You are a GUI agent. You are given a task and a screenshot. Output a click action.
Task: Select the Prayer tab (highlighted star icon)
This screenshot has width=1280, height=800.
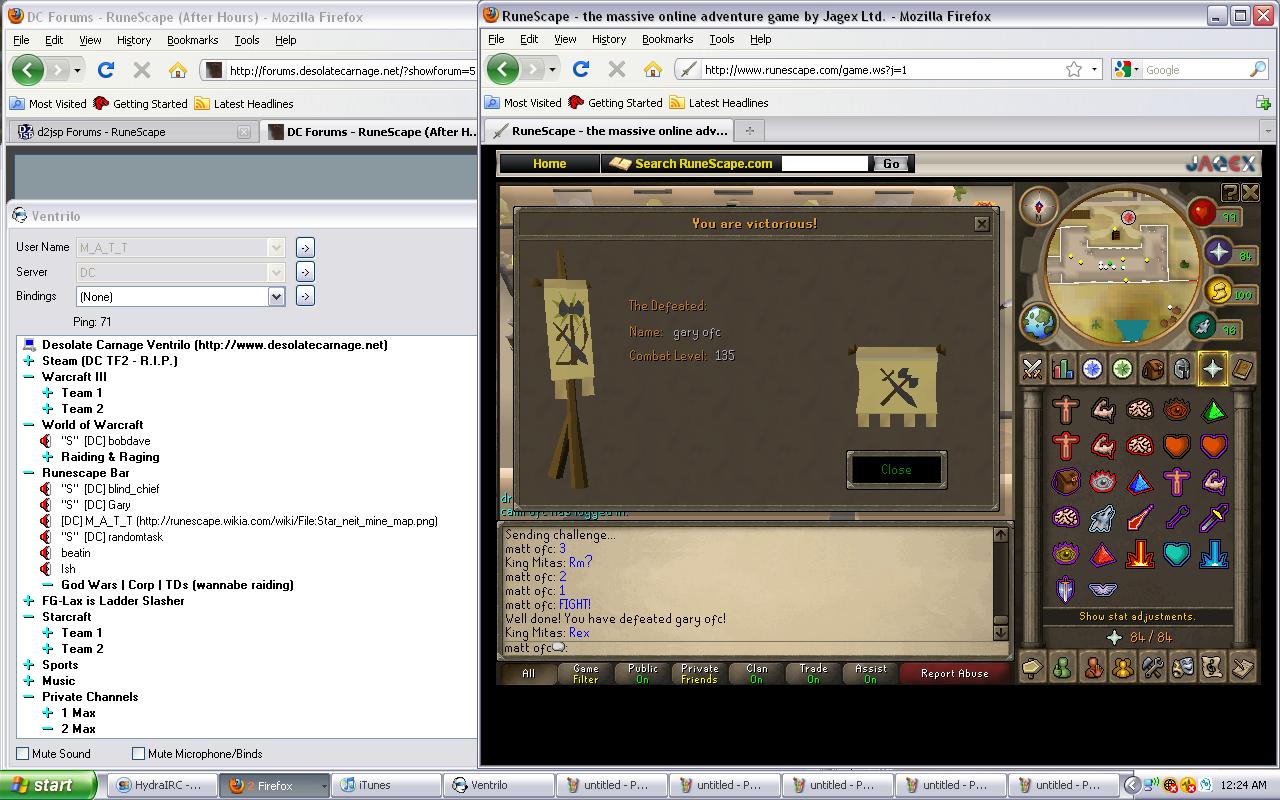point(1212,369)
